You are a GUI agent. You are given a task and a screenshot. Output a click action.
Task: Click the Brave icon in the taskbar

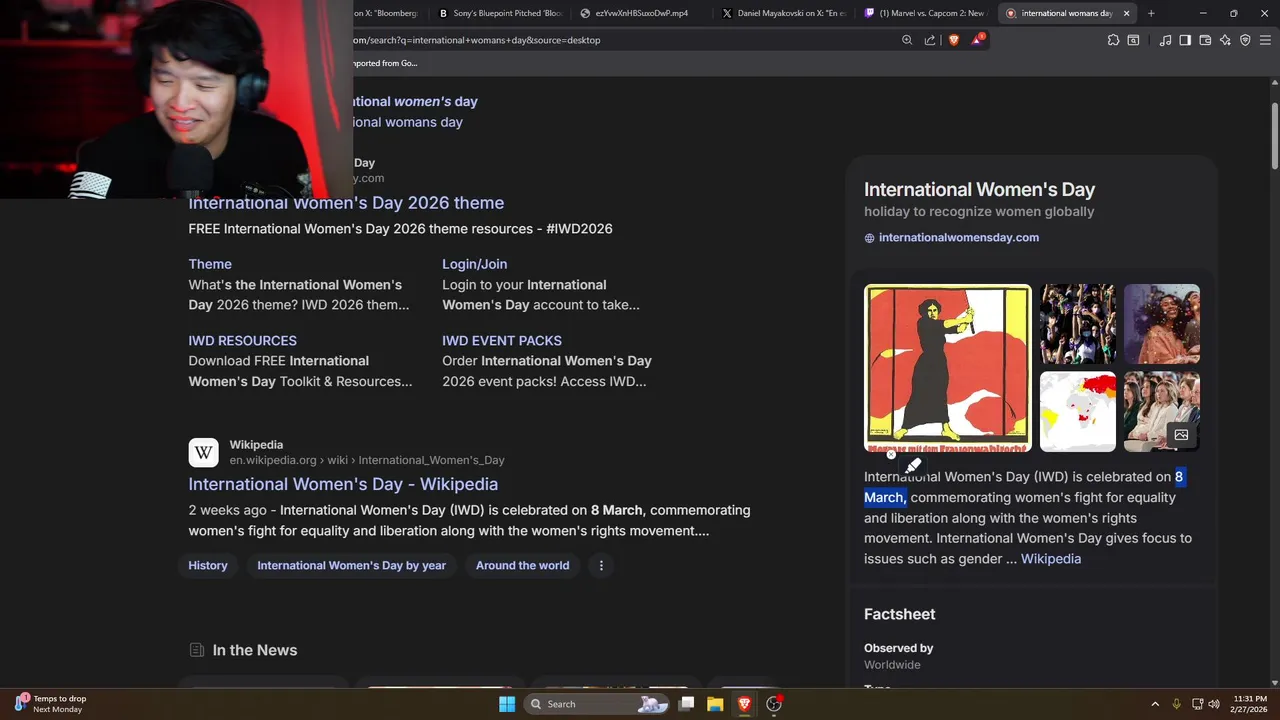(x=744, y=704)
